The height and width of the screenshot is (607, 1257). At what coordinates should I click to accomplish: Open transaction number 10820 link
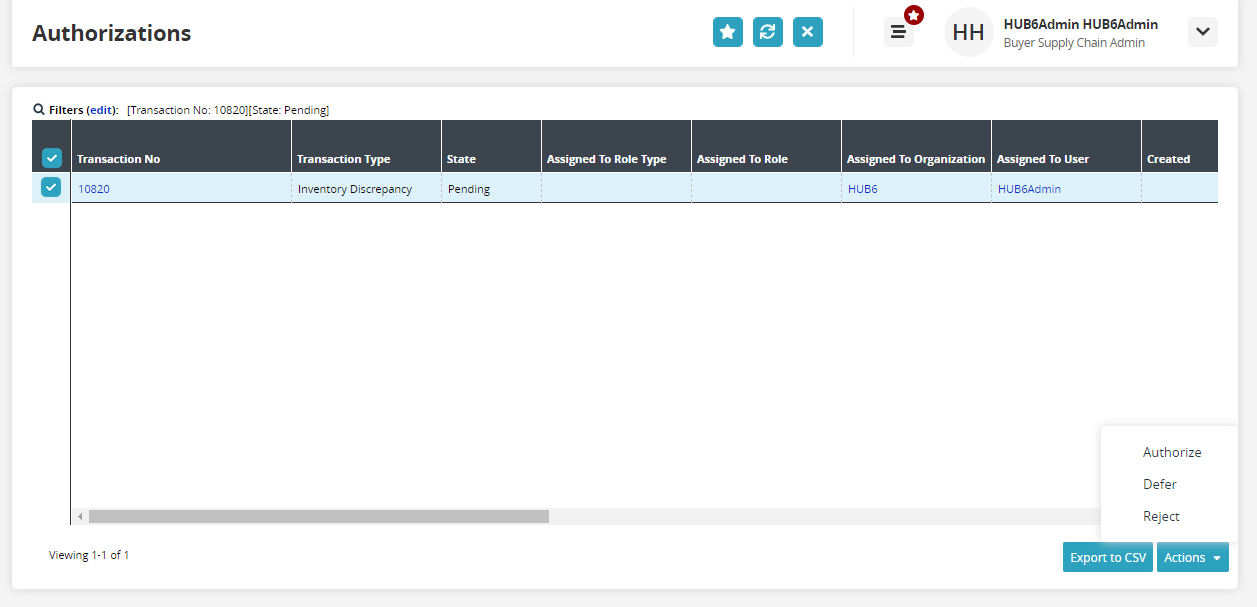pos(94,189)
